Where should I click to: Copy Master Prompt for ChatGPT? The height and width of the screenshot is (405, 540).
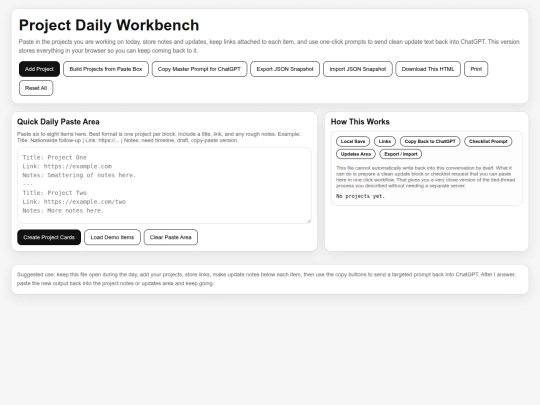[199, 69]
